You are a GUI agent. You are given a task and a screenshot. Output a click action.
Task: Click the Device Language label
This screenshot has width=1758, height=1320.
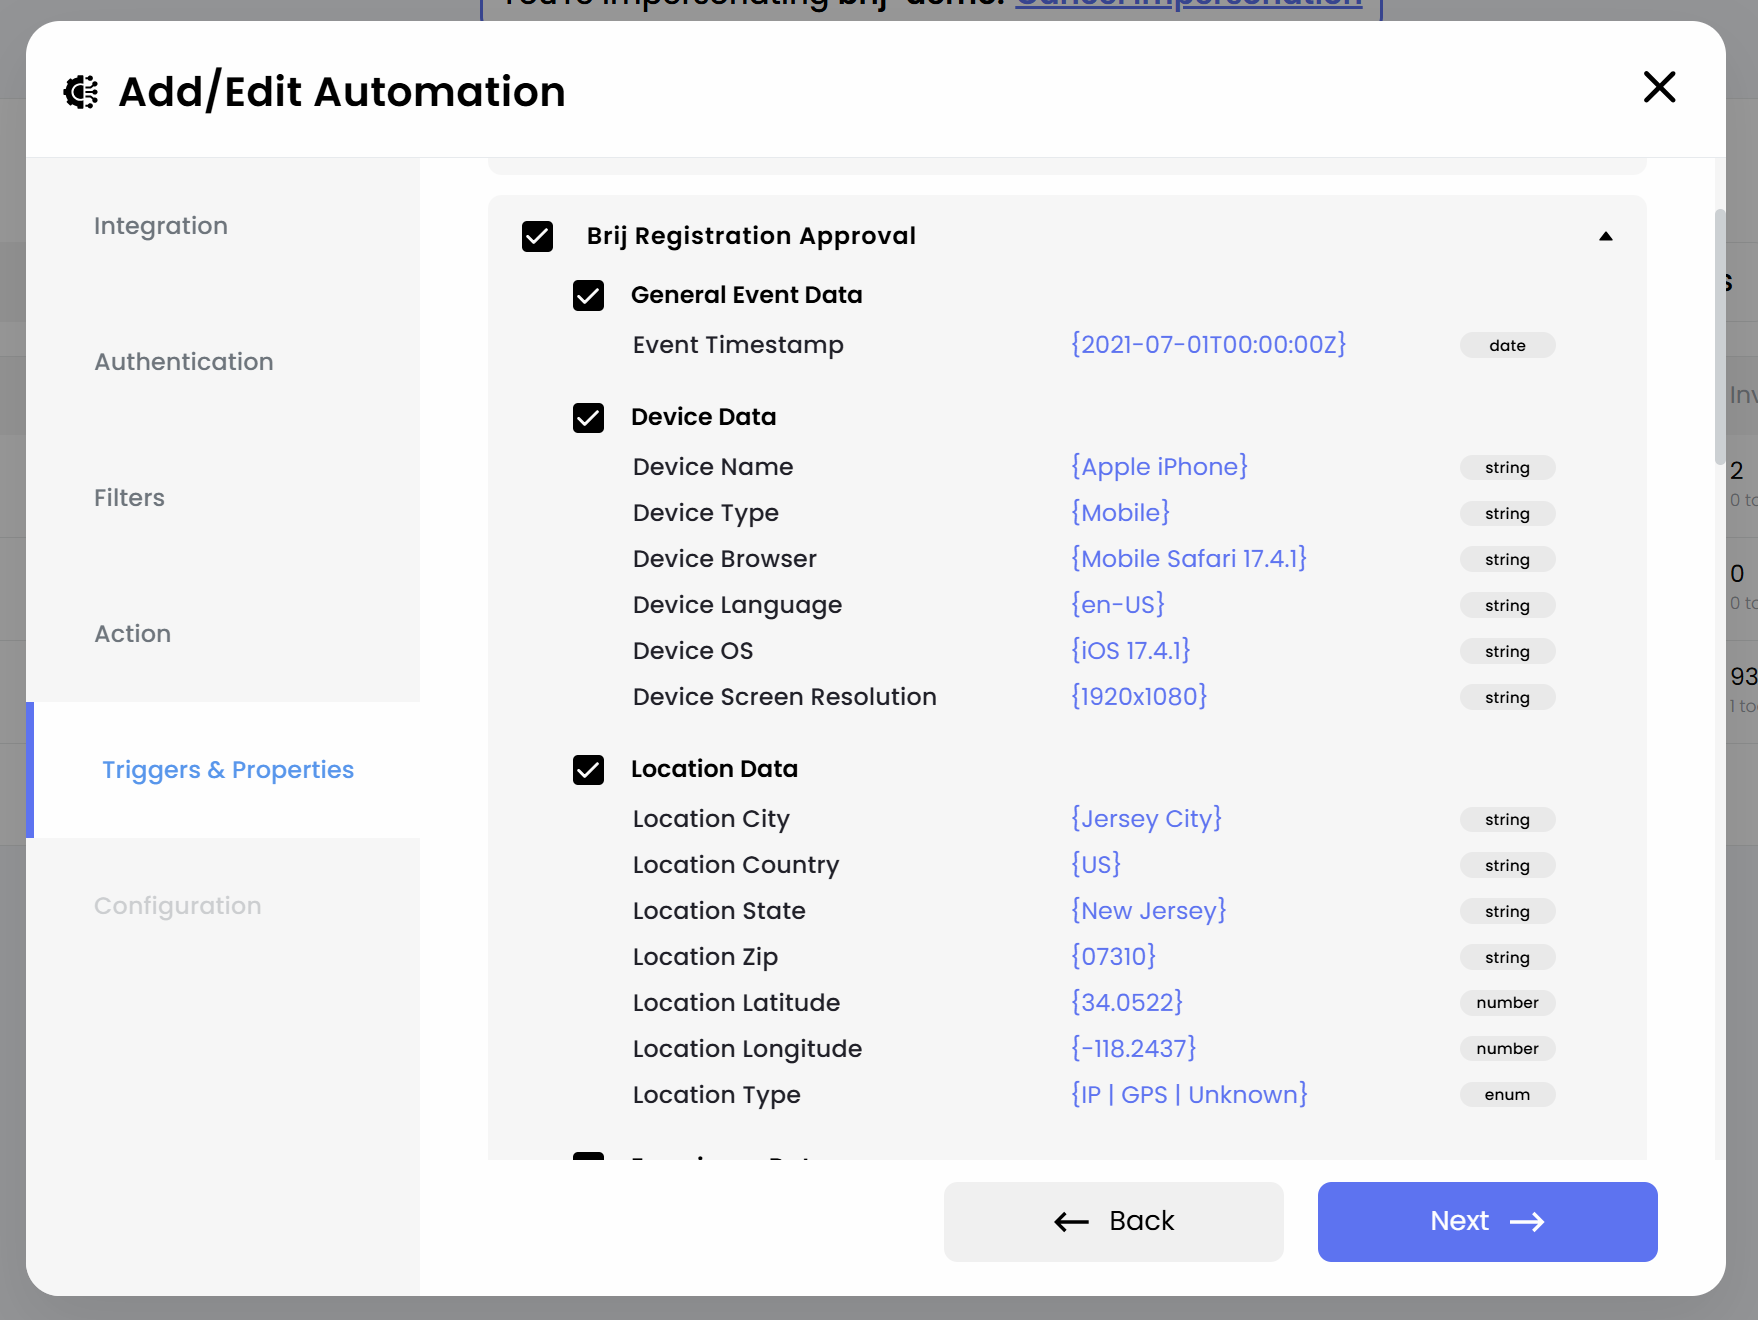point(738,605)
